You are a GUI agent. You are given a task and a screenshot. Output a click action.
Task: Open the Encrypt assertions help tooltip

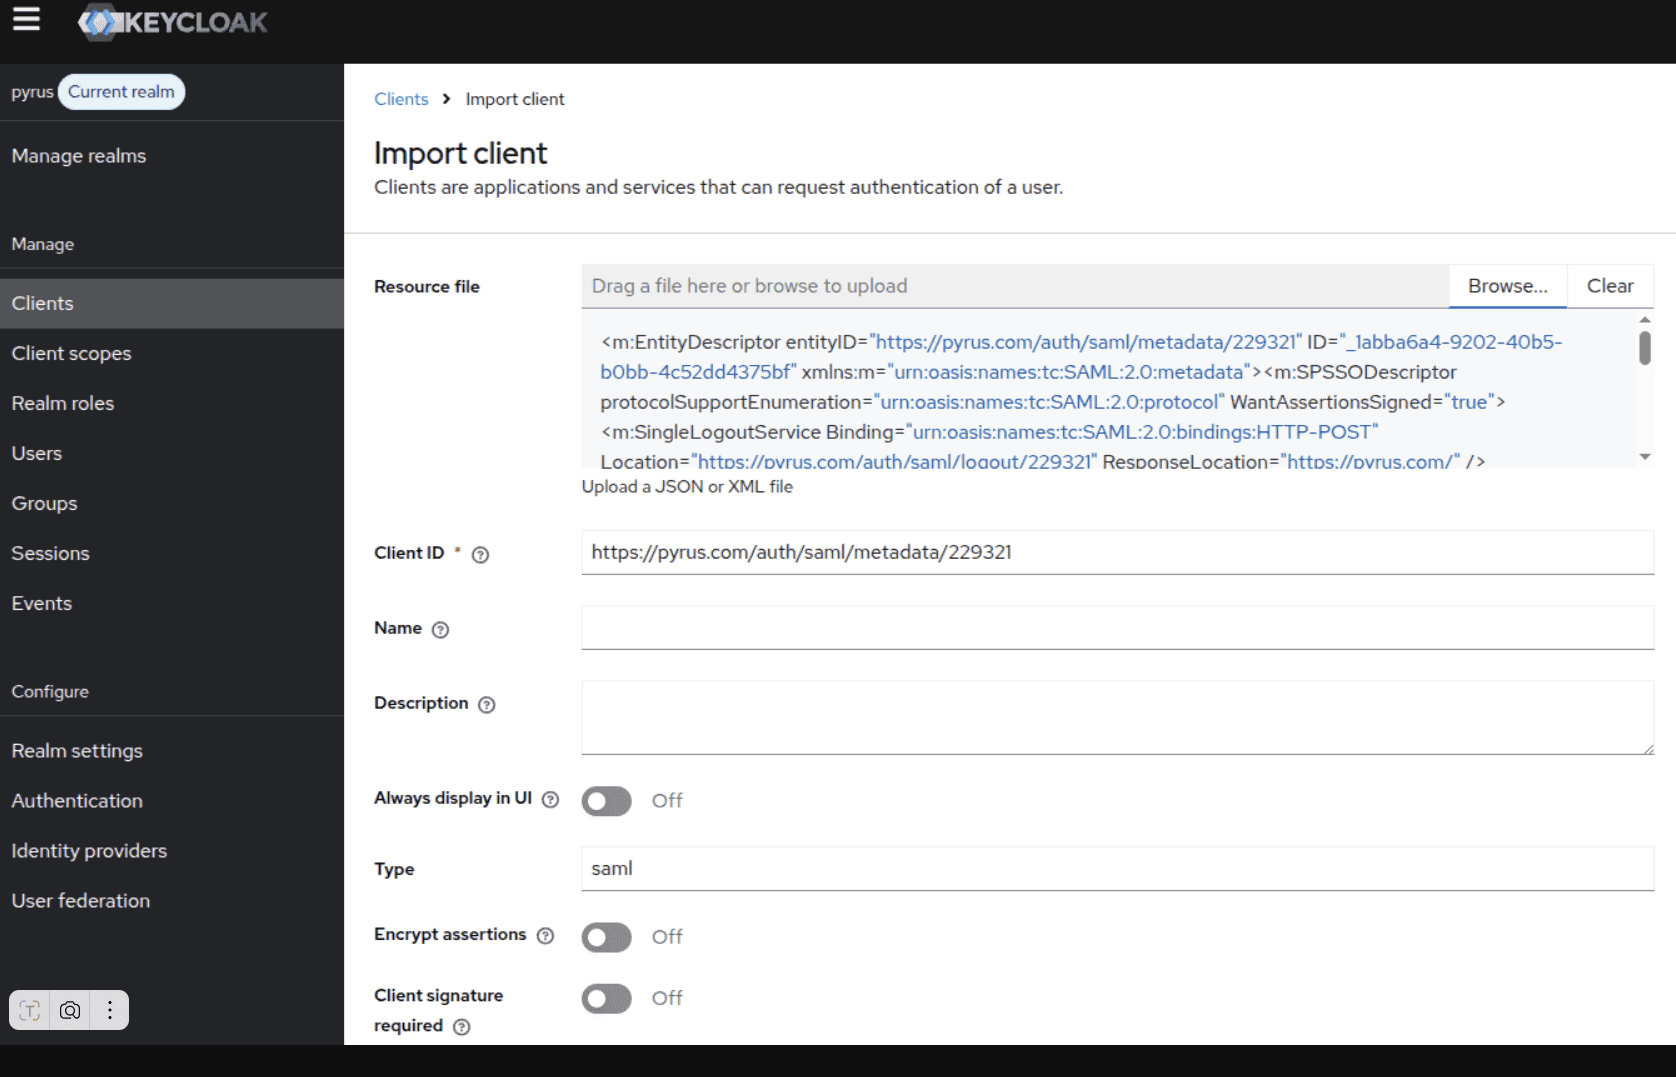[x=545, y=936]
